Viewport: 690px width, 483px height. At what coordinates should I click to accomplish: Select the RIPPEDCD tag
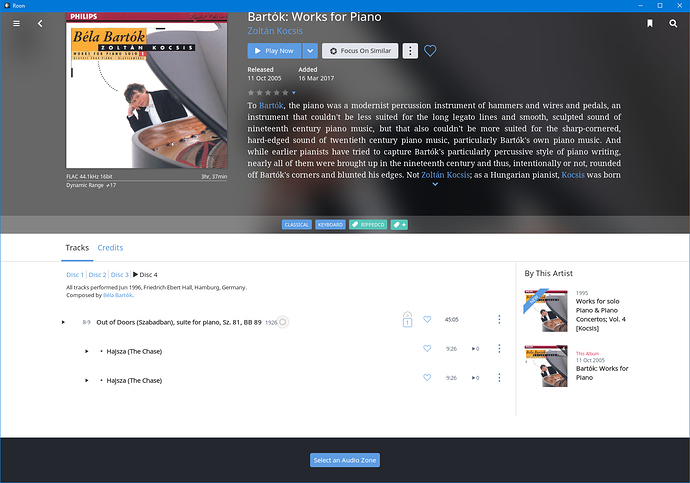pyautogui.click(x=368, y=225)
